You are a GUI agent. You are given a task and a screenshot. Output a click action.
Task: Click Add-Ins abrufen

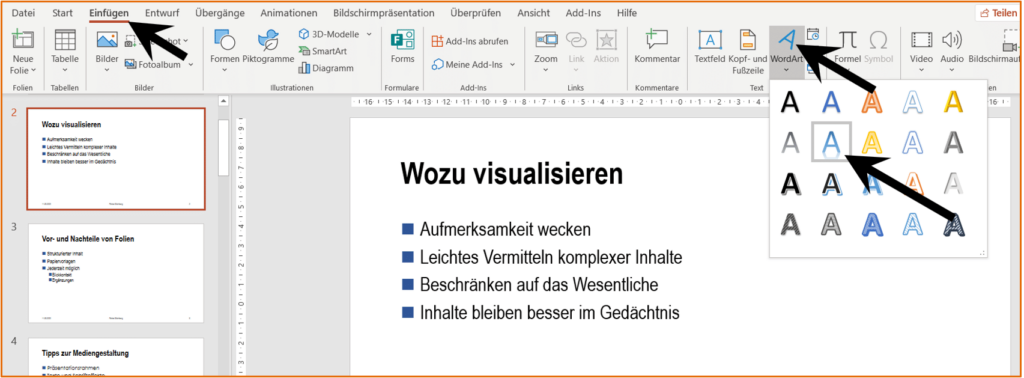coord(470,41)
